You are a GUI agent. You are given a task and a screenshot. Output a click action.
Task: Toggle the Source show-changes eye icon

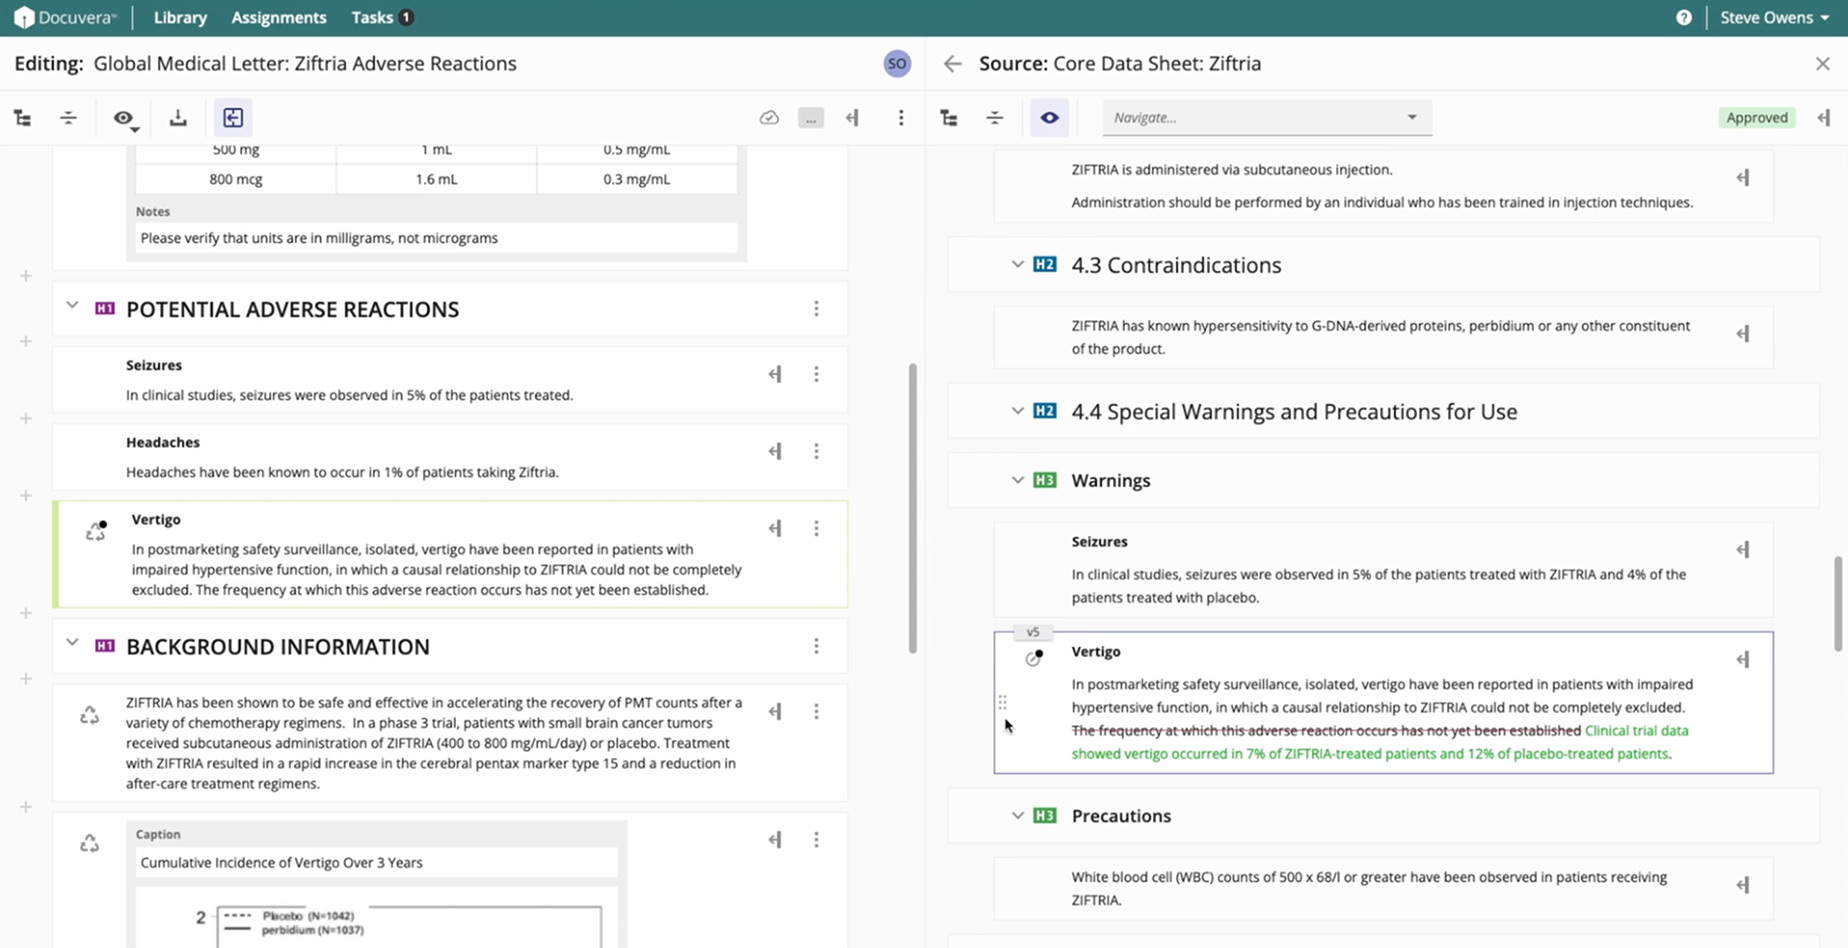tap(1049, 118)
